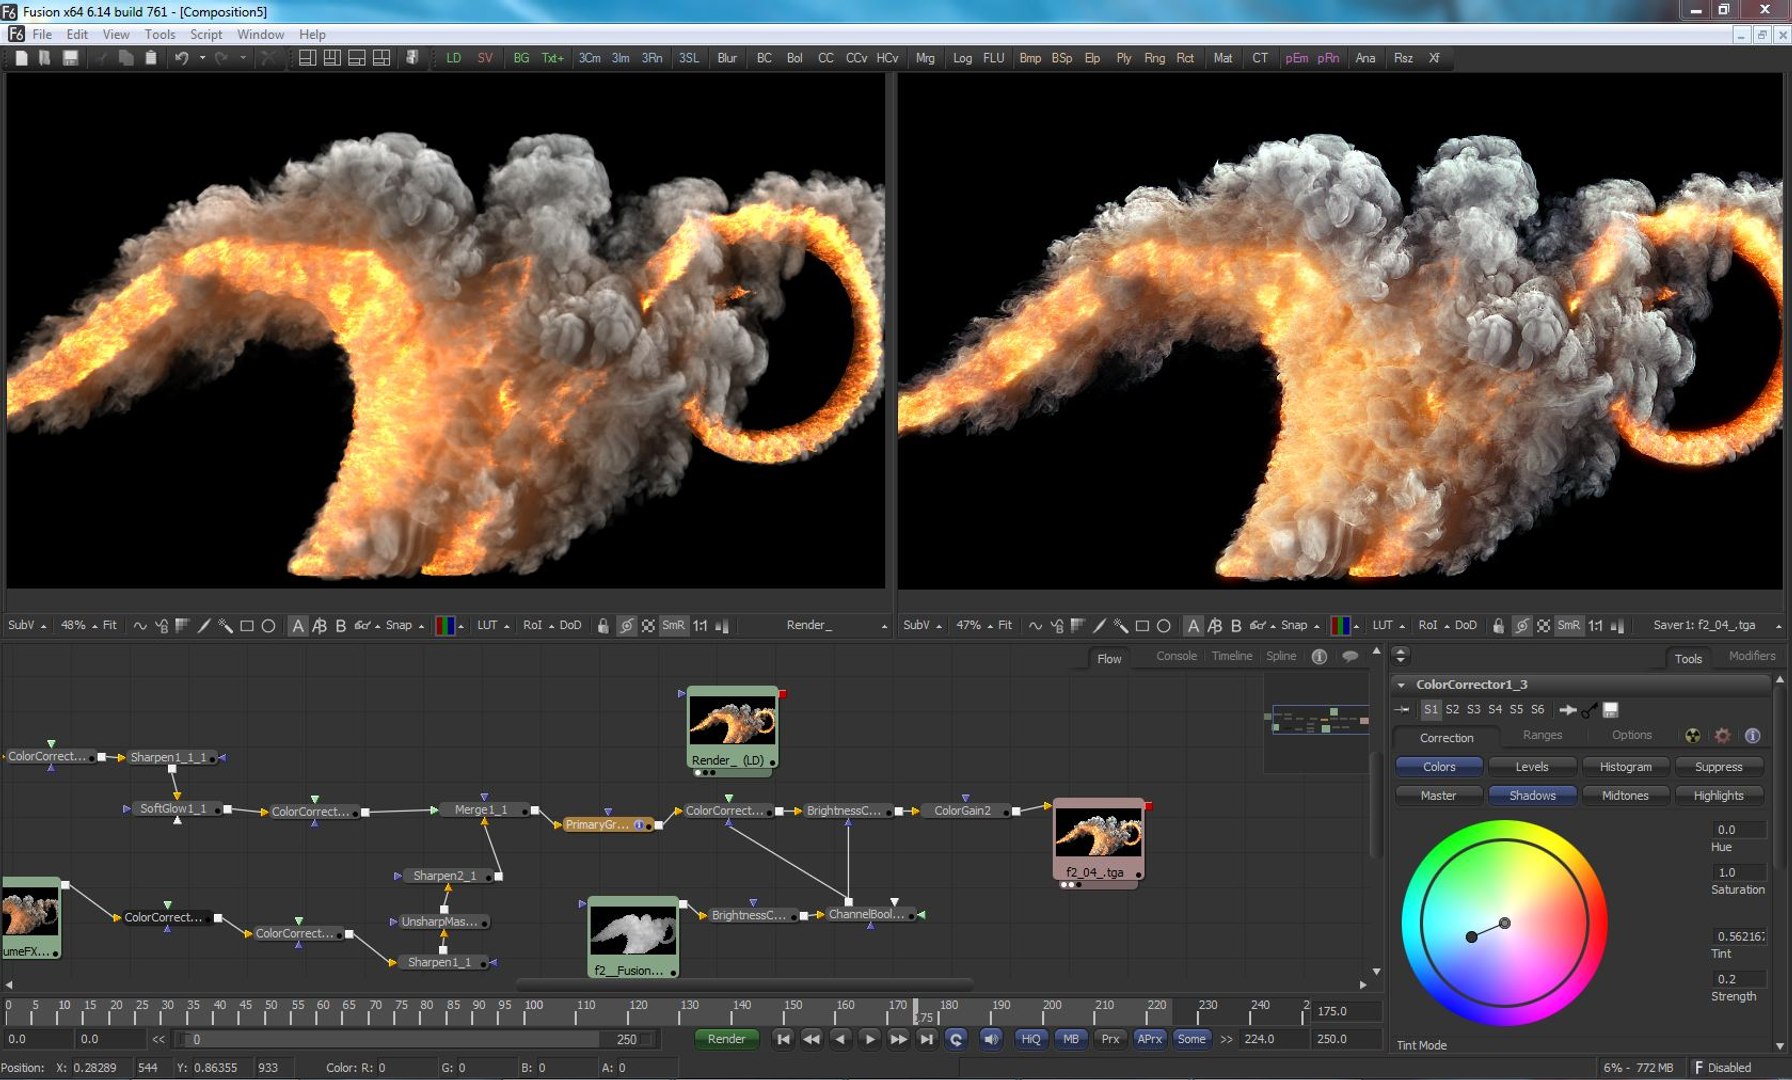Switch to the Timeline tab
This screenshot has width=1792, height=1080.
pos(1232,656)
